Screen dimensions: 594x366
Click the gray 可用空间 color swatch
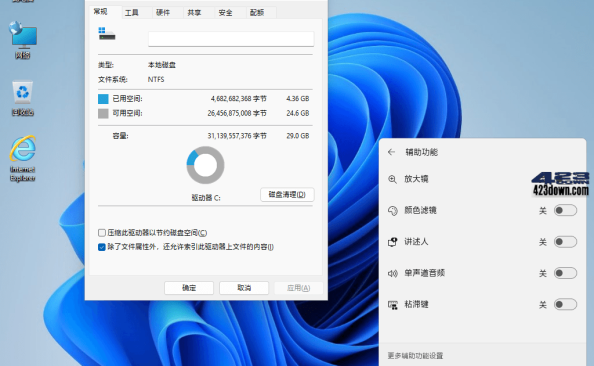(x=103, y=113)
